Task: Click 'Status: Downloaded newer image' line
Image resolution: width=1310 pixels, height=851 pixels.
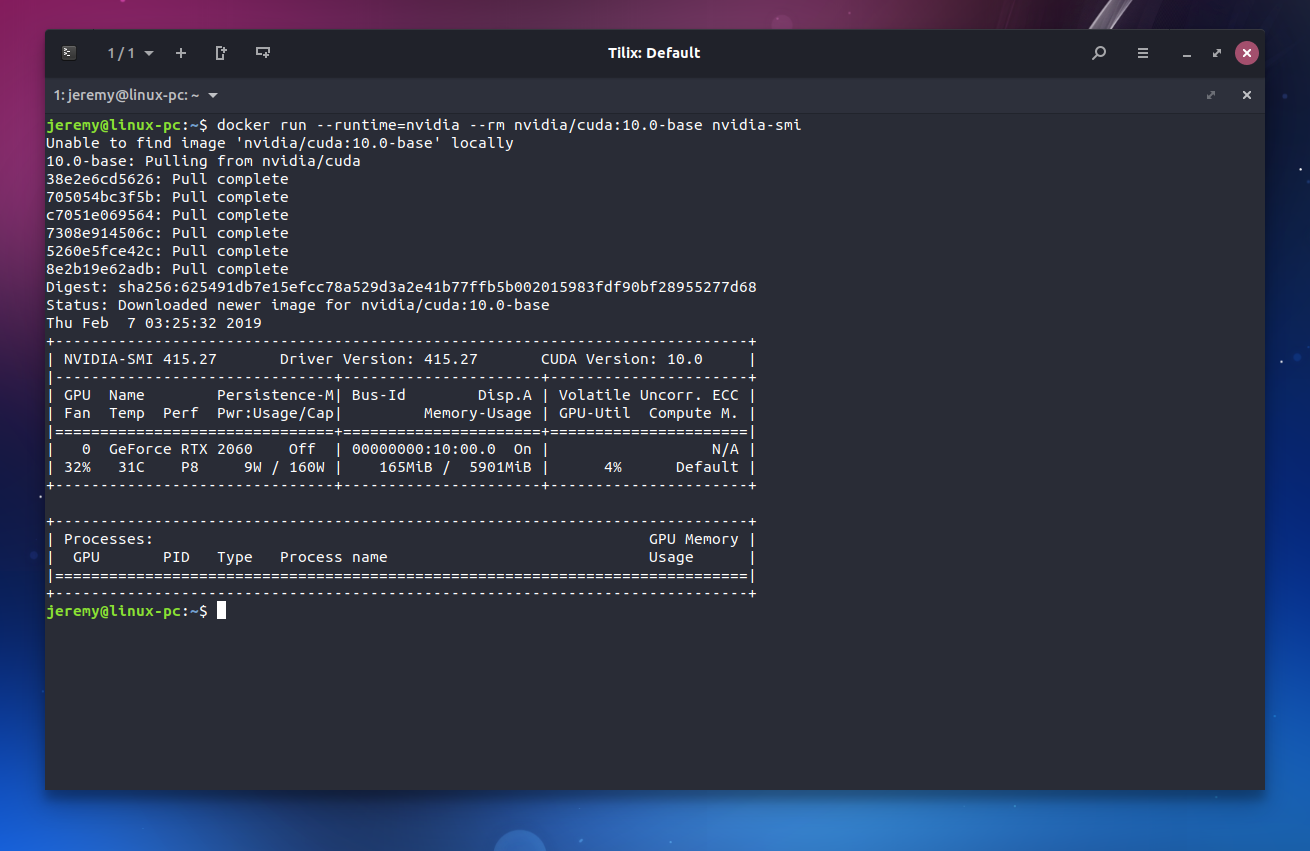Action: click(x=298, y=305)
